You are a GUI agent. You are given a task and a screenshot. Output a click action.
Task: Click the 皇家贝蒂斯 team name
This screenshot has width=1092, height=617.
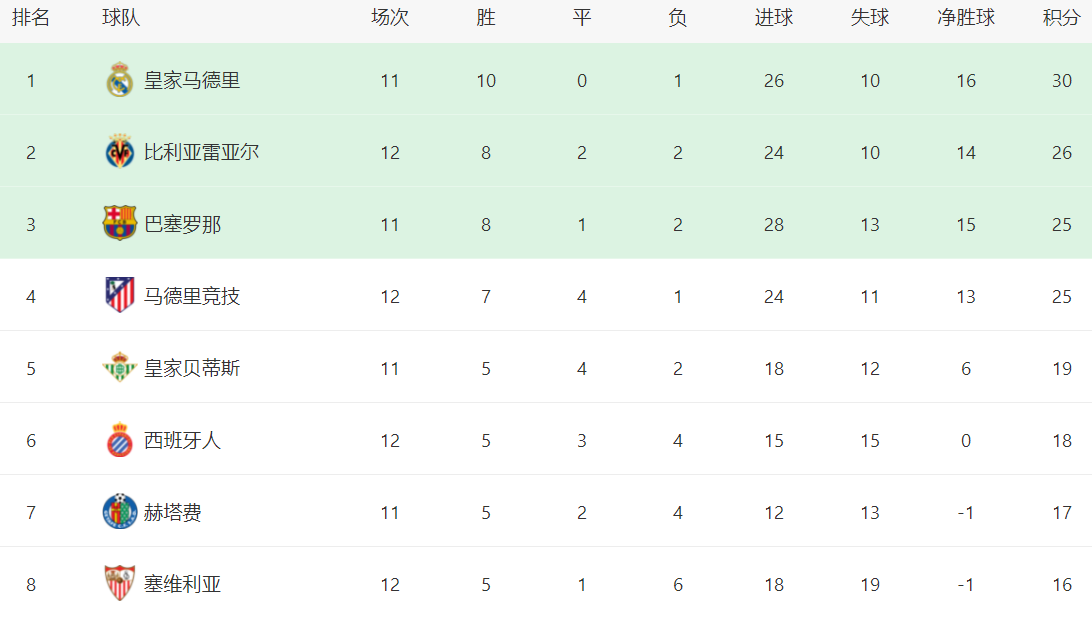click(192, 368)
